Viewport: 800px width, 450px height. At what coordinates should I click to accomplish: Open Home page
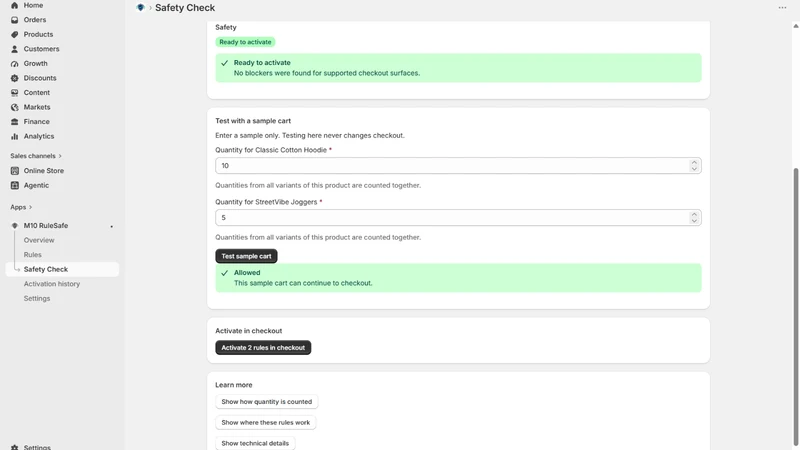[x=33, y=5]
